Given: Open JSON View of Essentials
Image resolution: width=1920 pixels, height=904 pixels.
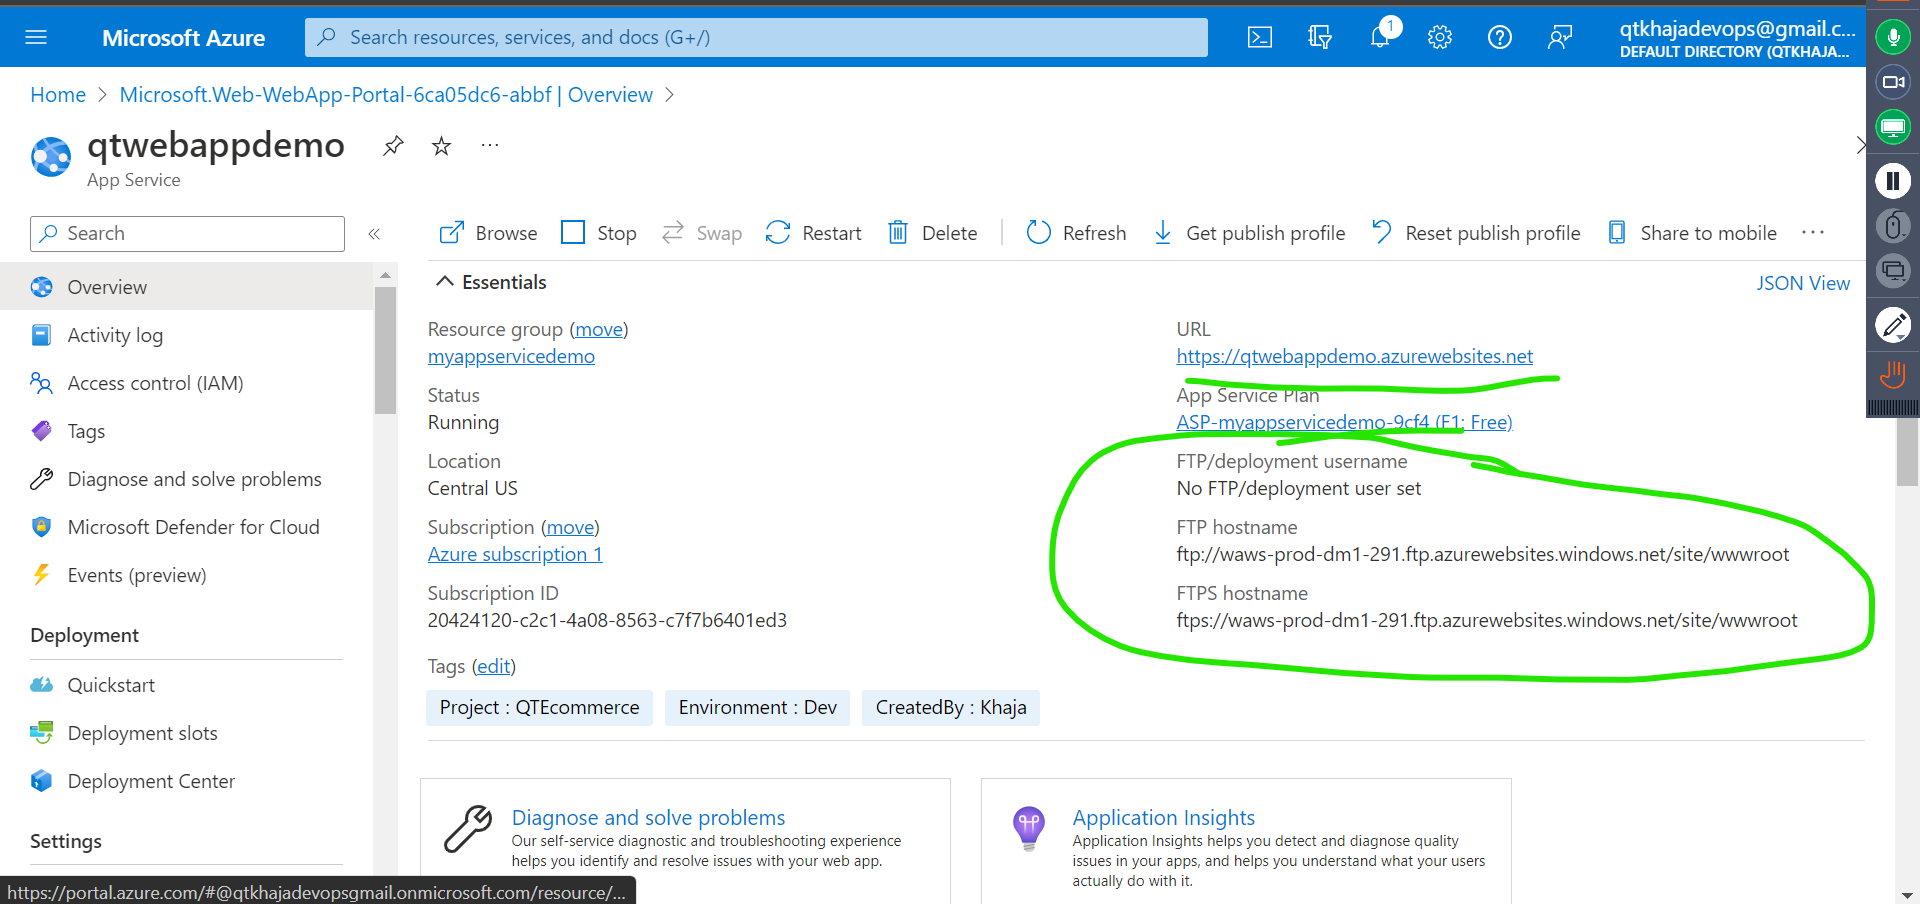Looking at the screenshot, I should [1803, 283].
